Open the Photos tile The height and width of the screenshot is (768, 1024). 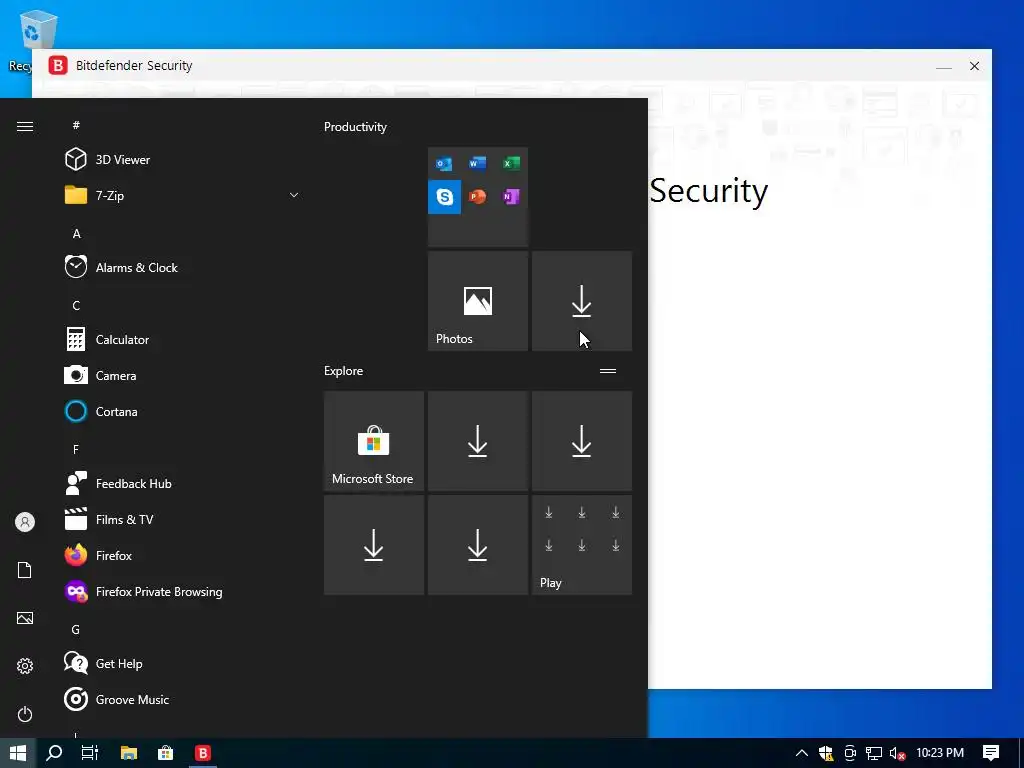pyautogui.click(x=478, y=301)
